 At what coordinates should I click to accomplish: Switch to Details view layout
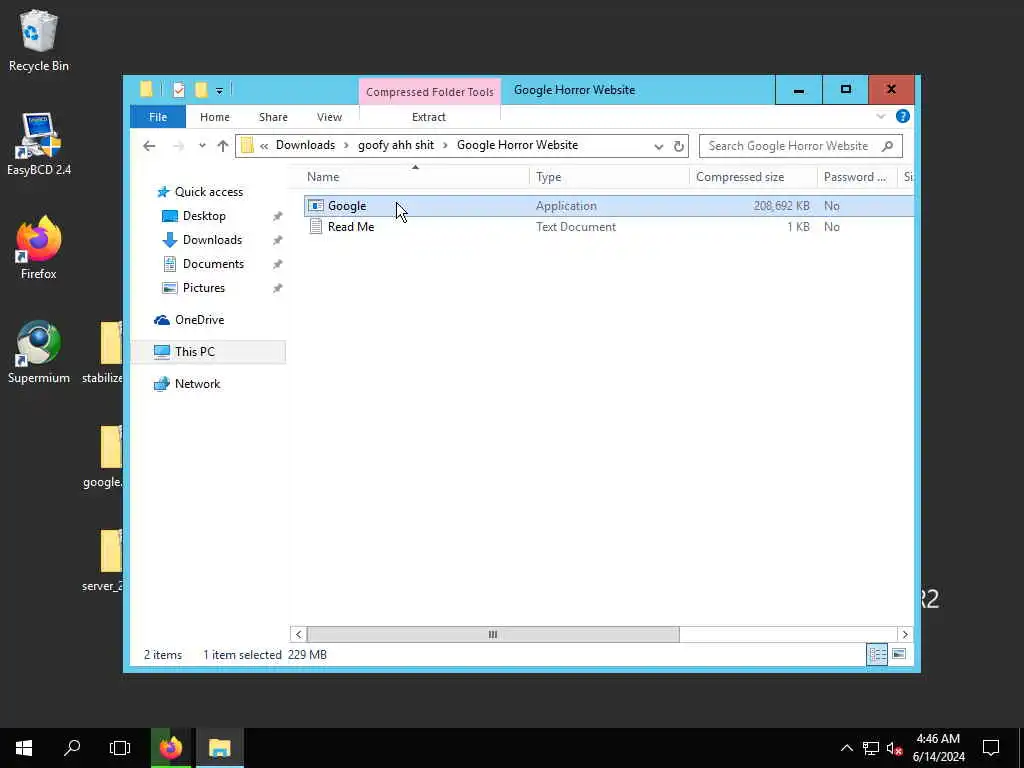[x=877, y=654]
